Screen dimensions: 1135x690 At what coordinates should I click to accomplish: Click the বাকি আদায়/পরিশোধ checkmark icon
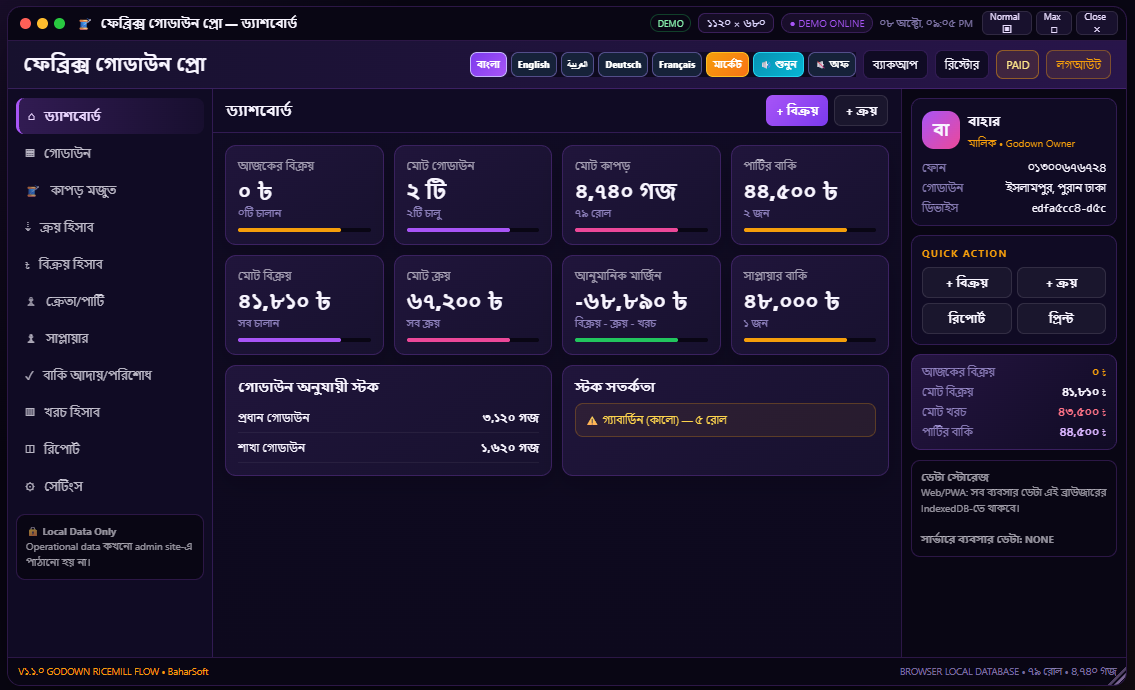[30, 375]
